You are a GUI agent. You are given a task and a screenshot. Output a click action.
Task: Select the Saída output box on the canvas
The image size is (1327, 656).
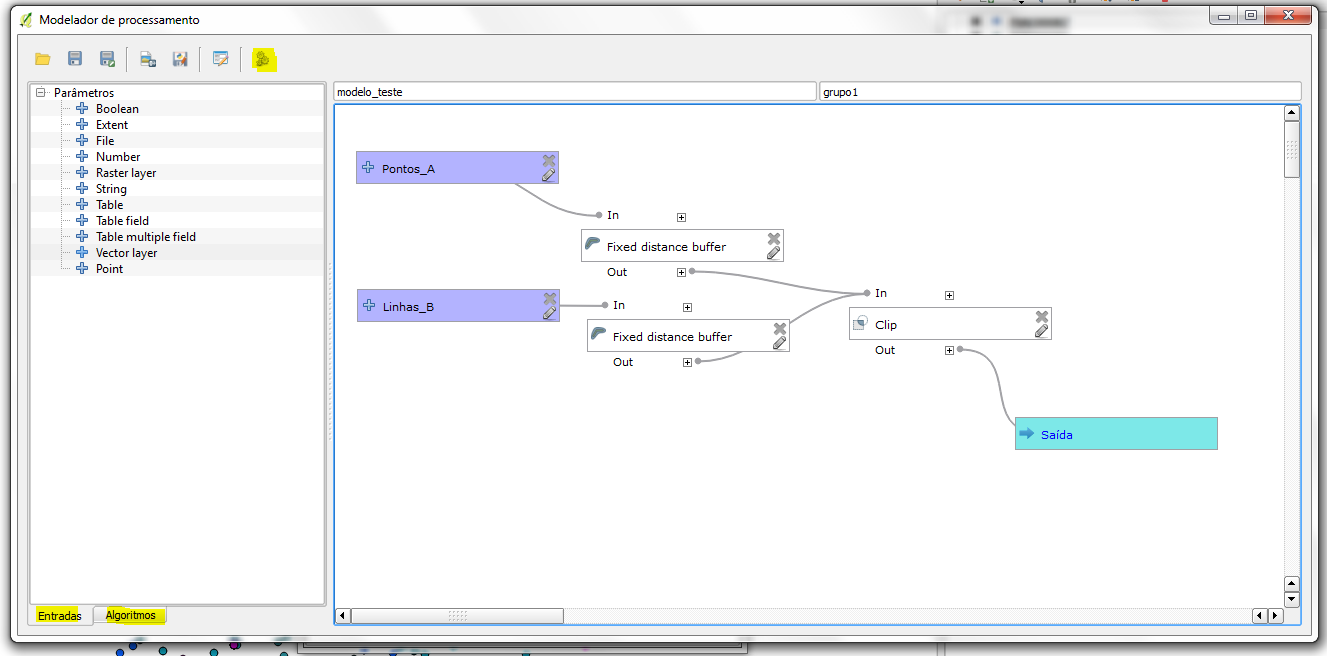(1116, 434)
